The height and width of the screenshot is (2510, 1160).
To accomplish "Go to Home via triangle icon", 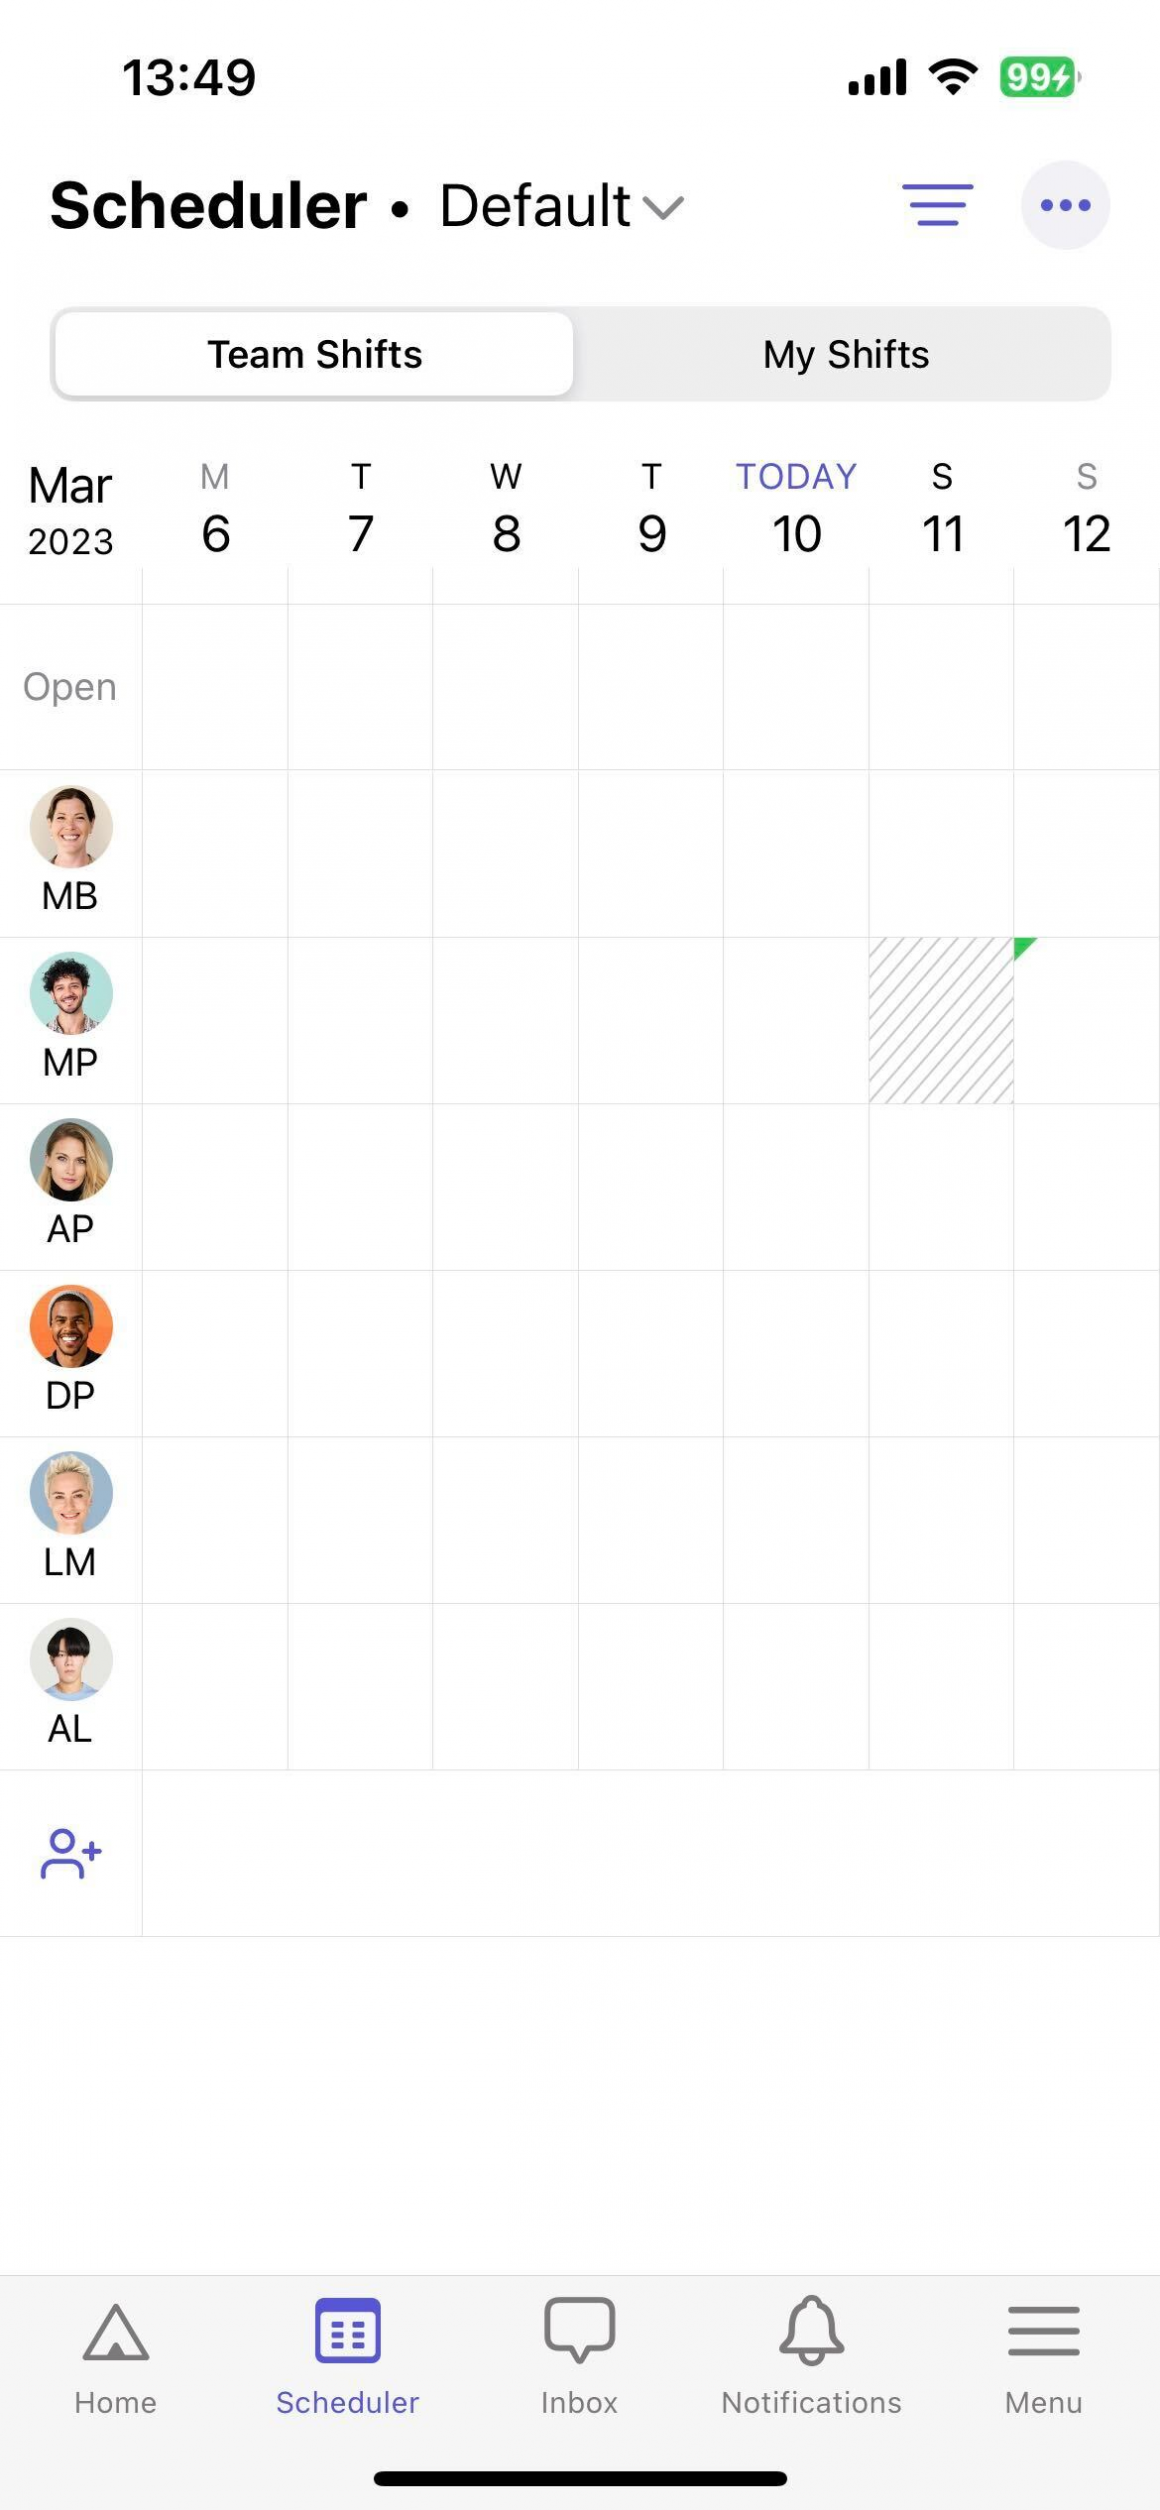I will [x=115, y=2333].
